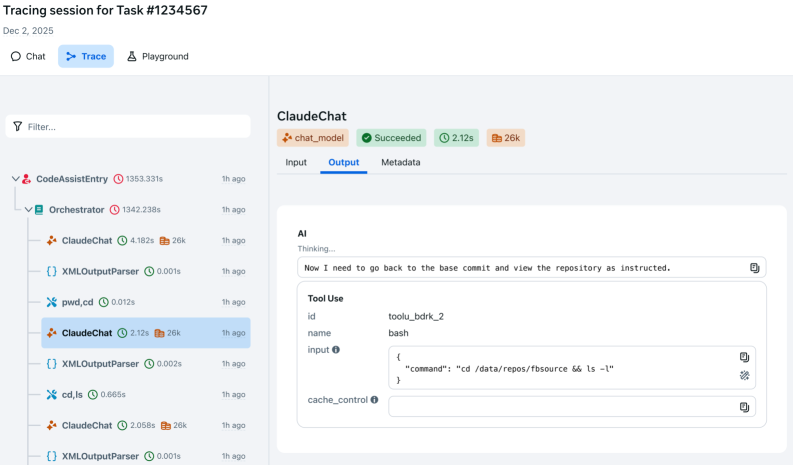This screenshot has height=465, width=793.
Task: Click the info icon next to input
Action: [336, 350]
